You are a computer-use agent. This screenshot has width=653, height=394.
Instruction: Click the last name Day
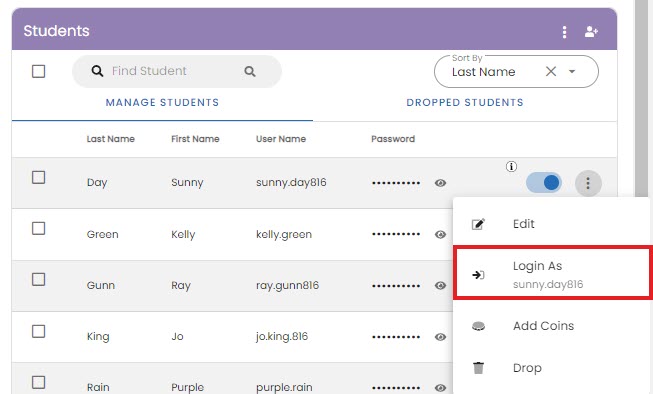[97, 183]
